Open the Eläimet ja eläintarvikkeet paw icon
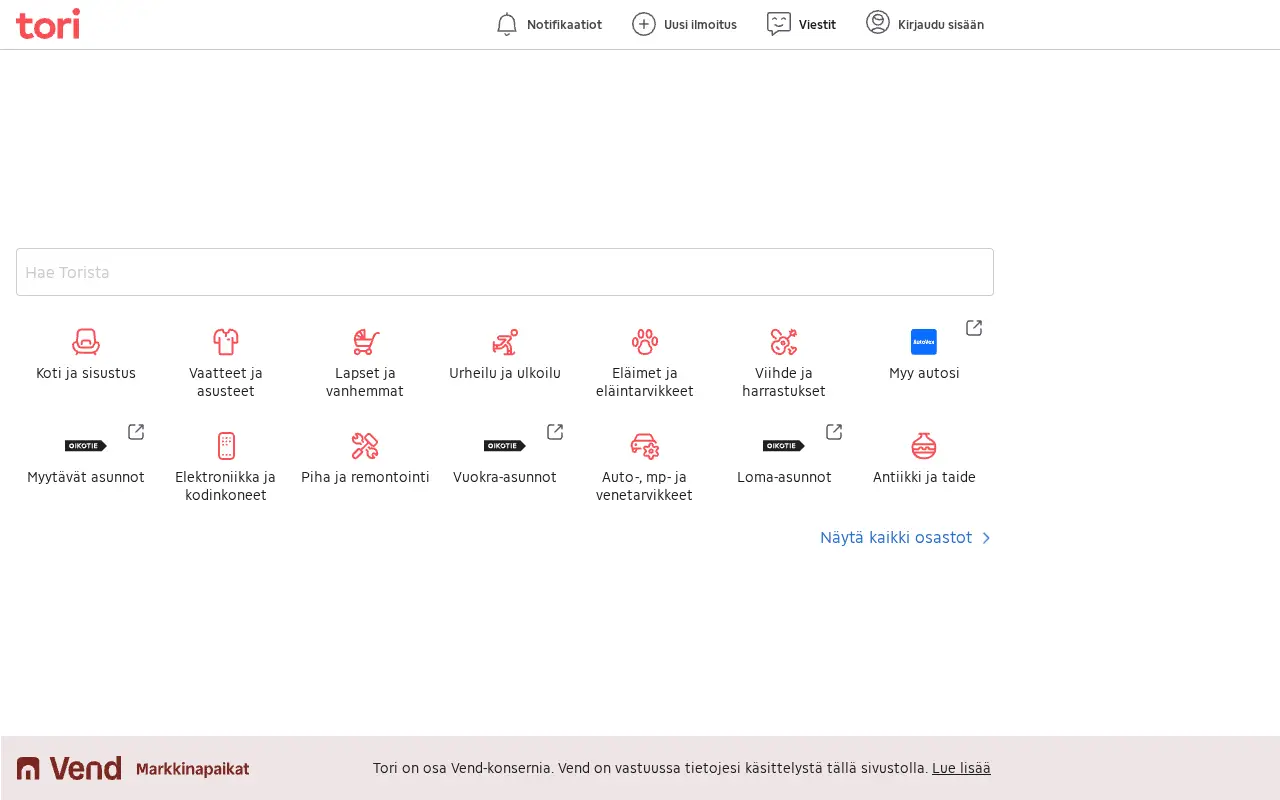Viewport: 1280px width, 800px height. 645,342
